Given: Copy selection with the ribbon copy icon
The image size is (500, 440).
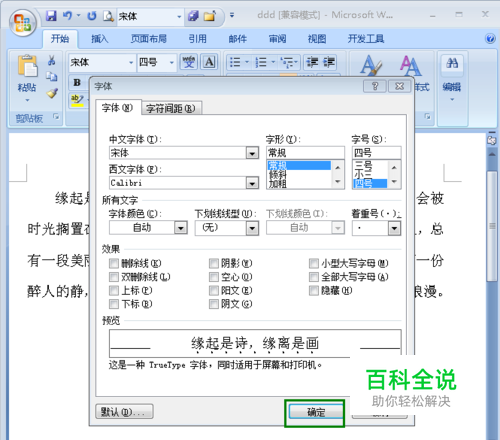Looking at the screenshot, I should (x=51, y=77).
